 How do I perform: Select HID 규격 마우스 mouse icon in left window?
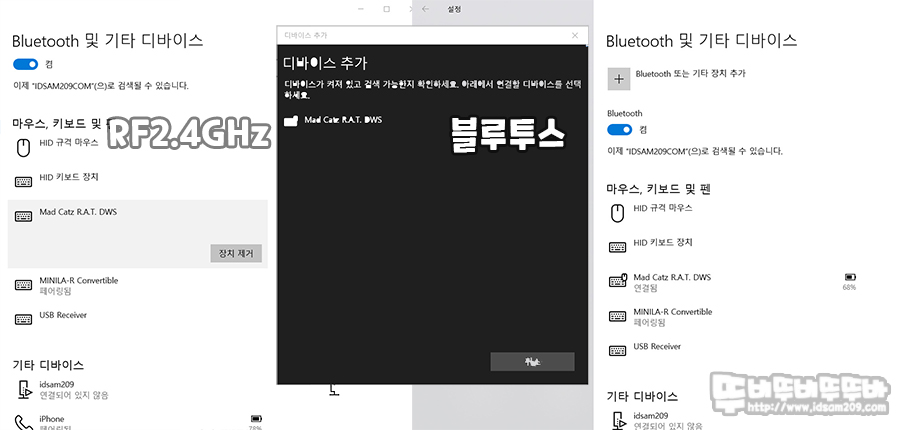(x=23, y=148)
